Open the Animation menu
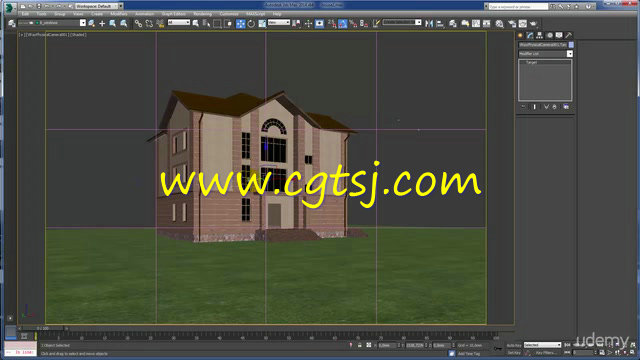Viewport: 640px width, 360px height. coord(144,14)
